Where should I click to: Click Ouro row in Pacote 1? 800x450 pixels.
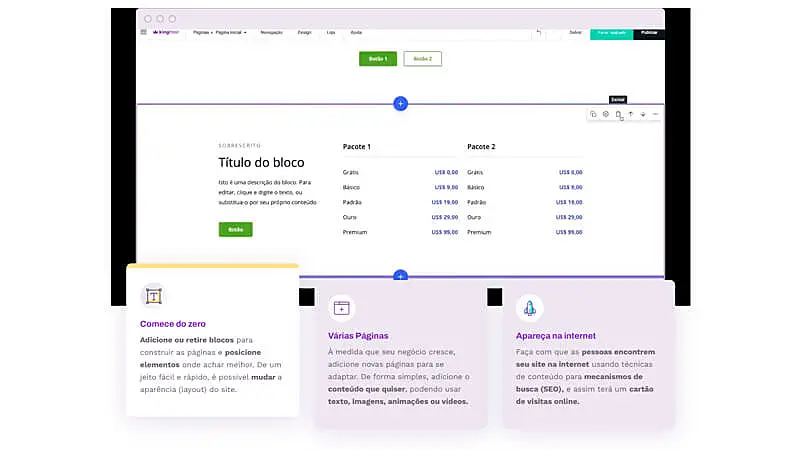(401, 217)
